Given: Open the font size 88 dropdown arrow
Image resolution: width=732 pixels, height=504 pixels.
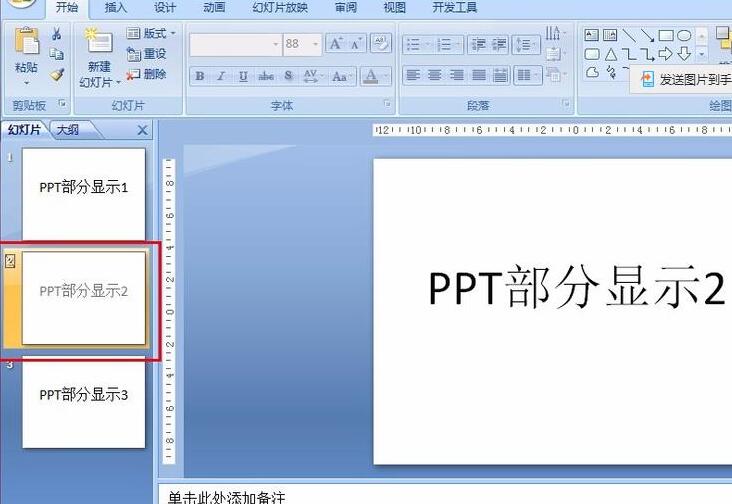Looking at the screenshot, I should pyautogui.click(x=316, y=44).
